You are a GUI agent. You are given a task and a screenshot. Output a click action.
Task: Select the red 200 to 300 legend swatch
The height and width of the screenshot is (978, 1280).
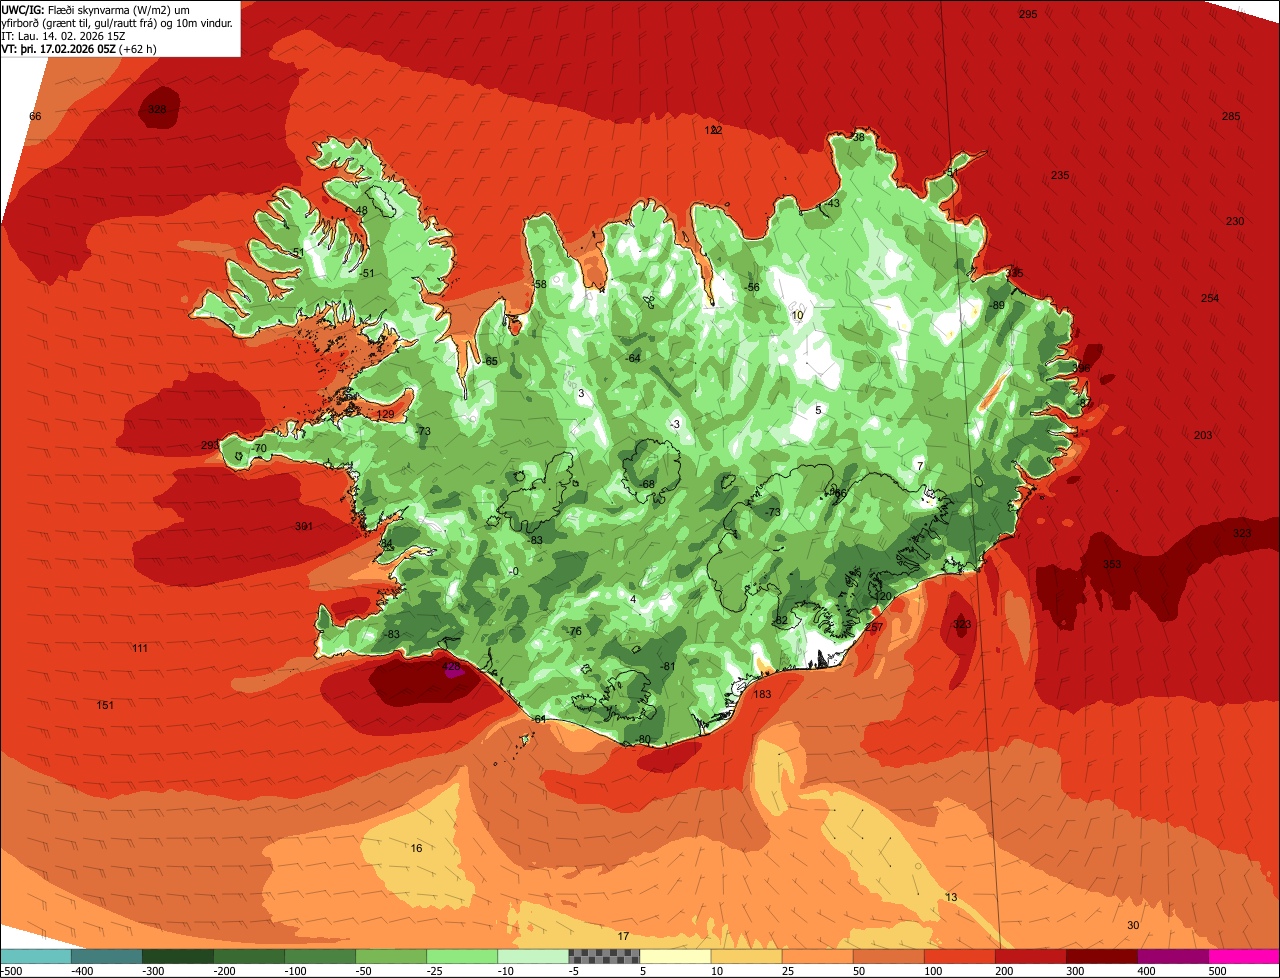pos(1029,956)
